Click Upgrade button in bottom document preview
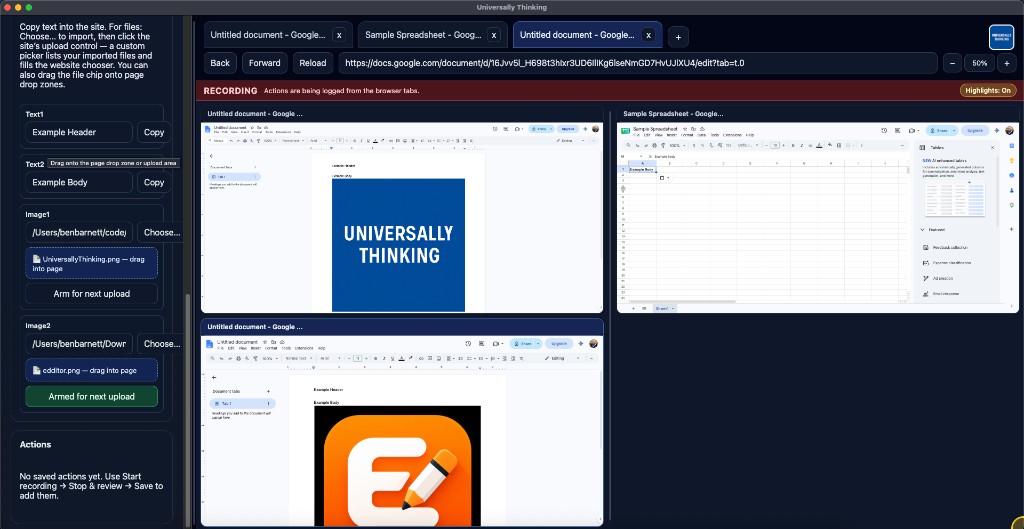The width and height of the screenshot is (1024, 529). [x=559, y=344]
